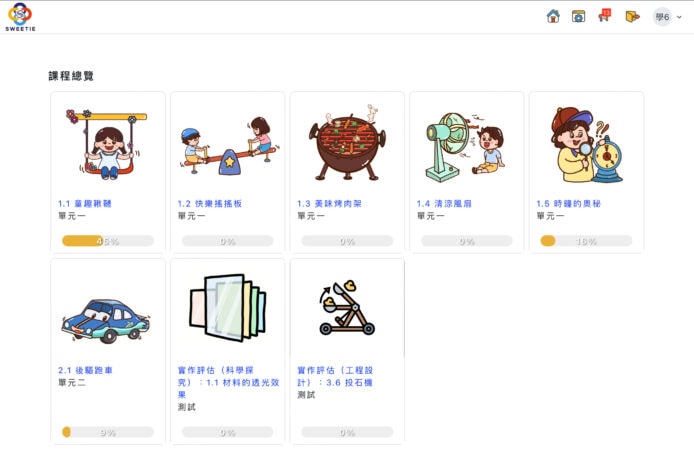
Task: Click the 45% progress bar on course 1.1
Action: click(x=108, y=241)
